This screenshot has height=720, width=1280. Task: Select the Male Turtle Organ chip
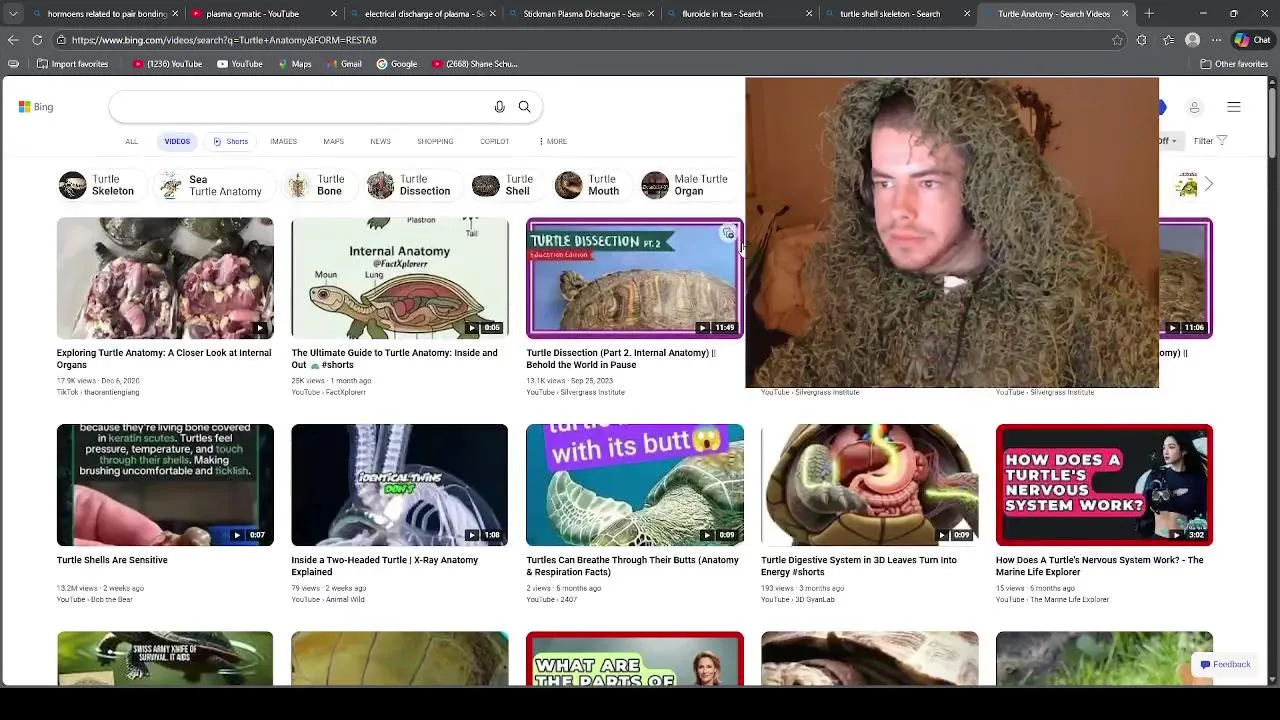(x=687, y=185)
